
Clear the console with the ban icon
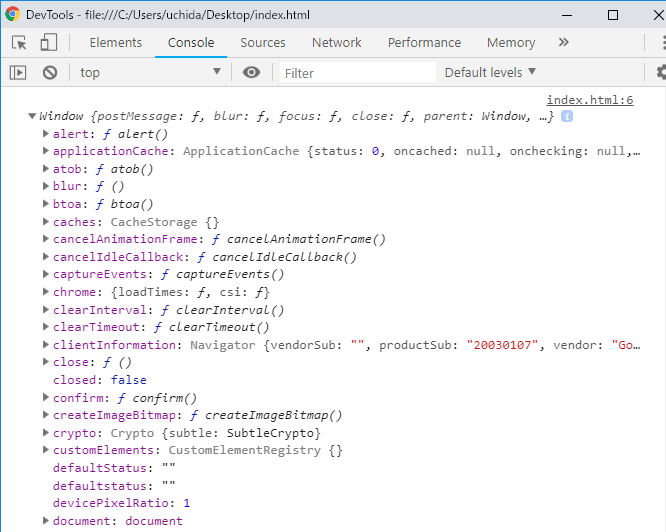(x=50, y=73)
